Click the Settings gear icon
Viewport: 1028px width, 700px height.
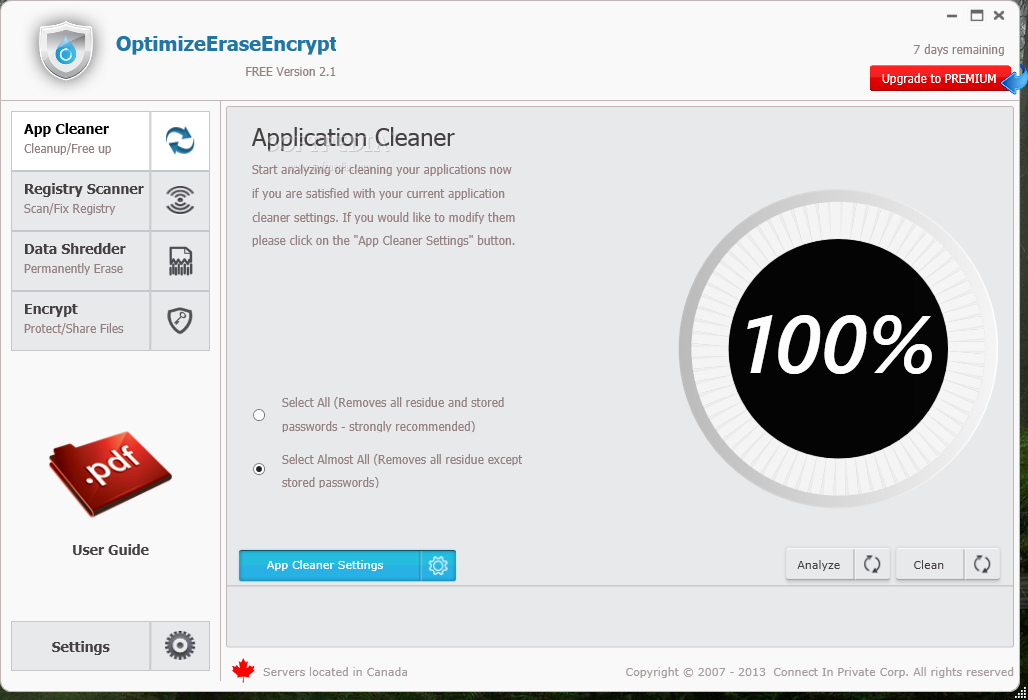click(180, 646)
